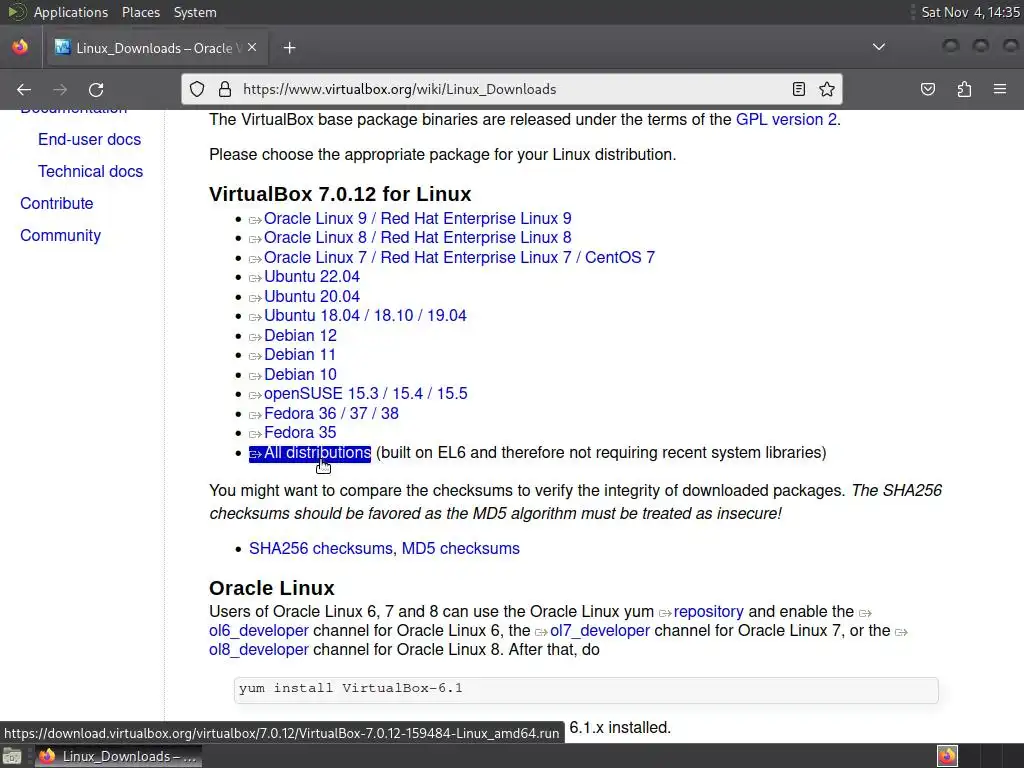
Task: Click the Firefox logo left of tabs
Action: tap(20, 47)
